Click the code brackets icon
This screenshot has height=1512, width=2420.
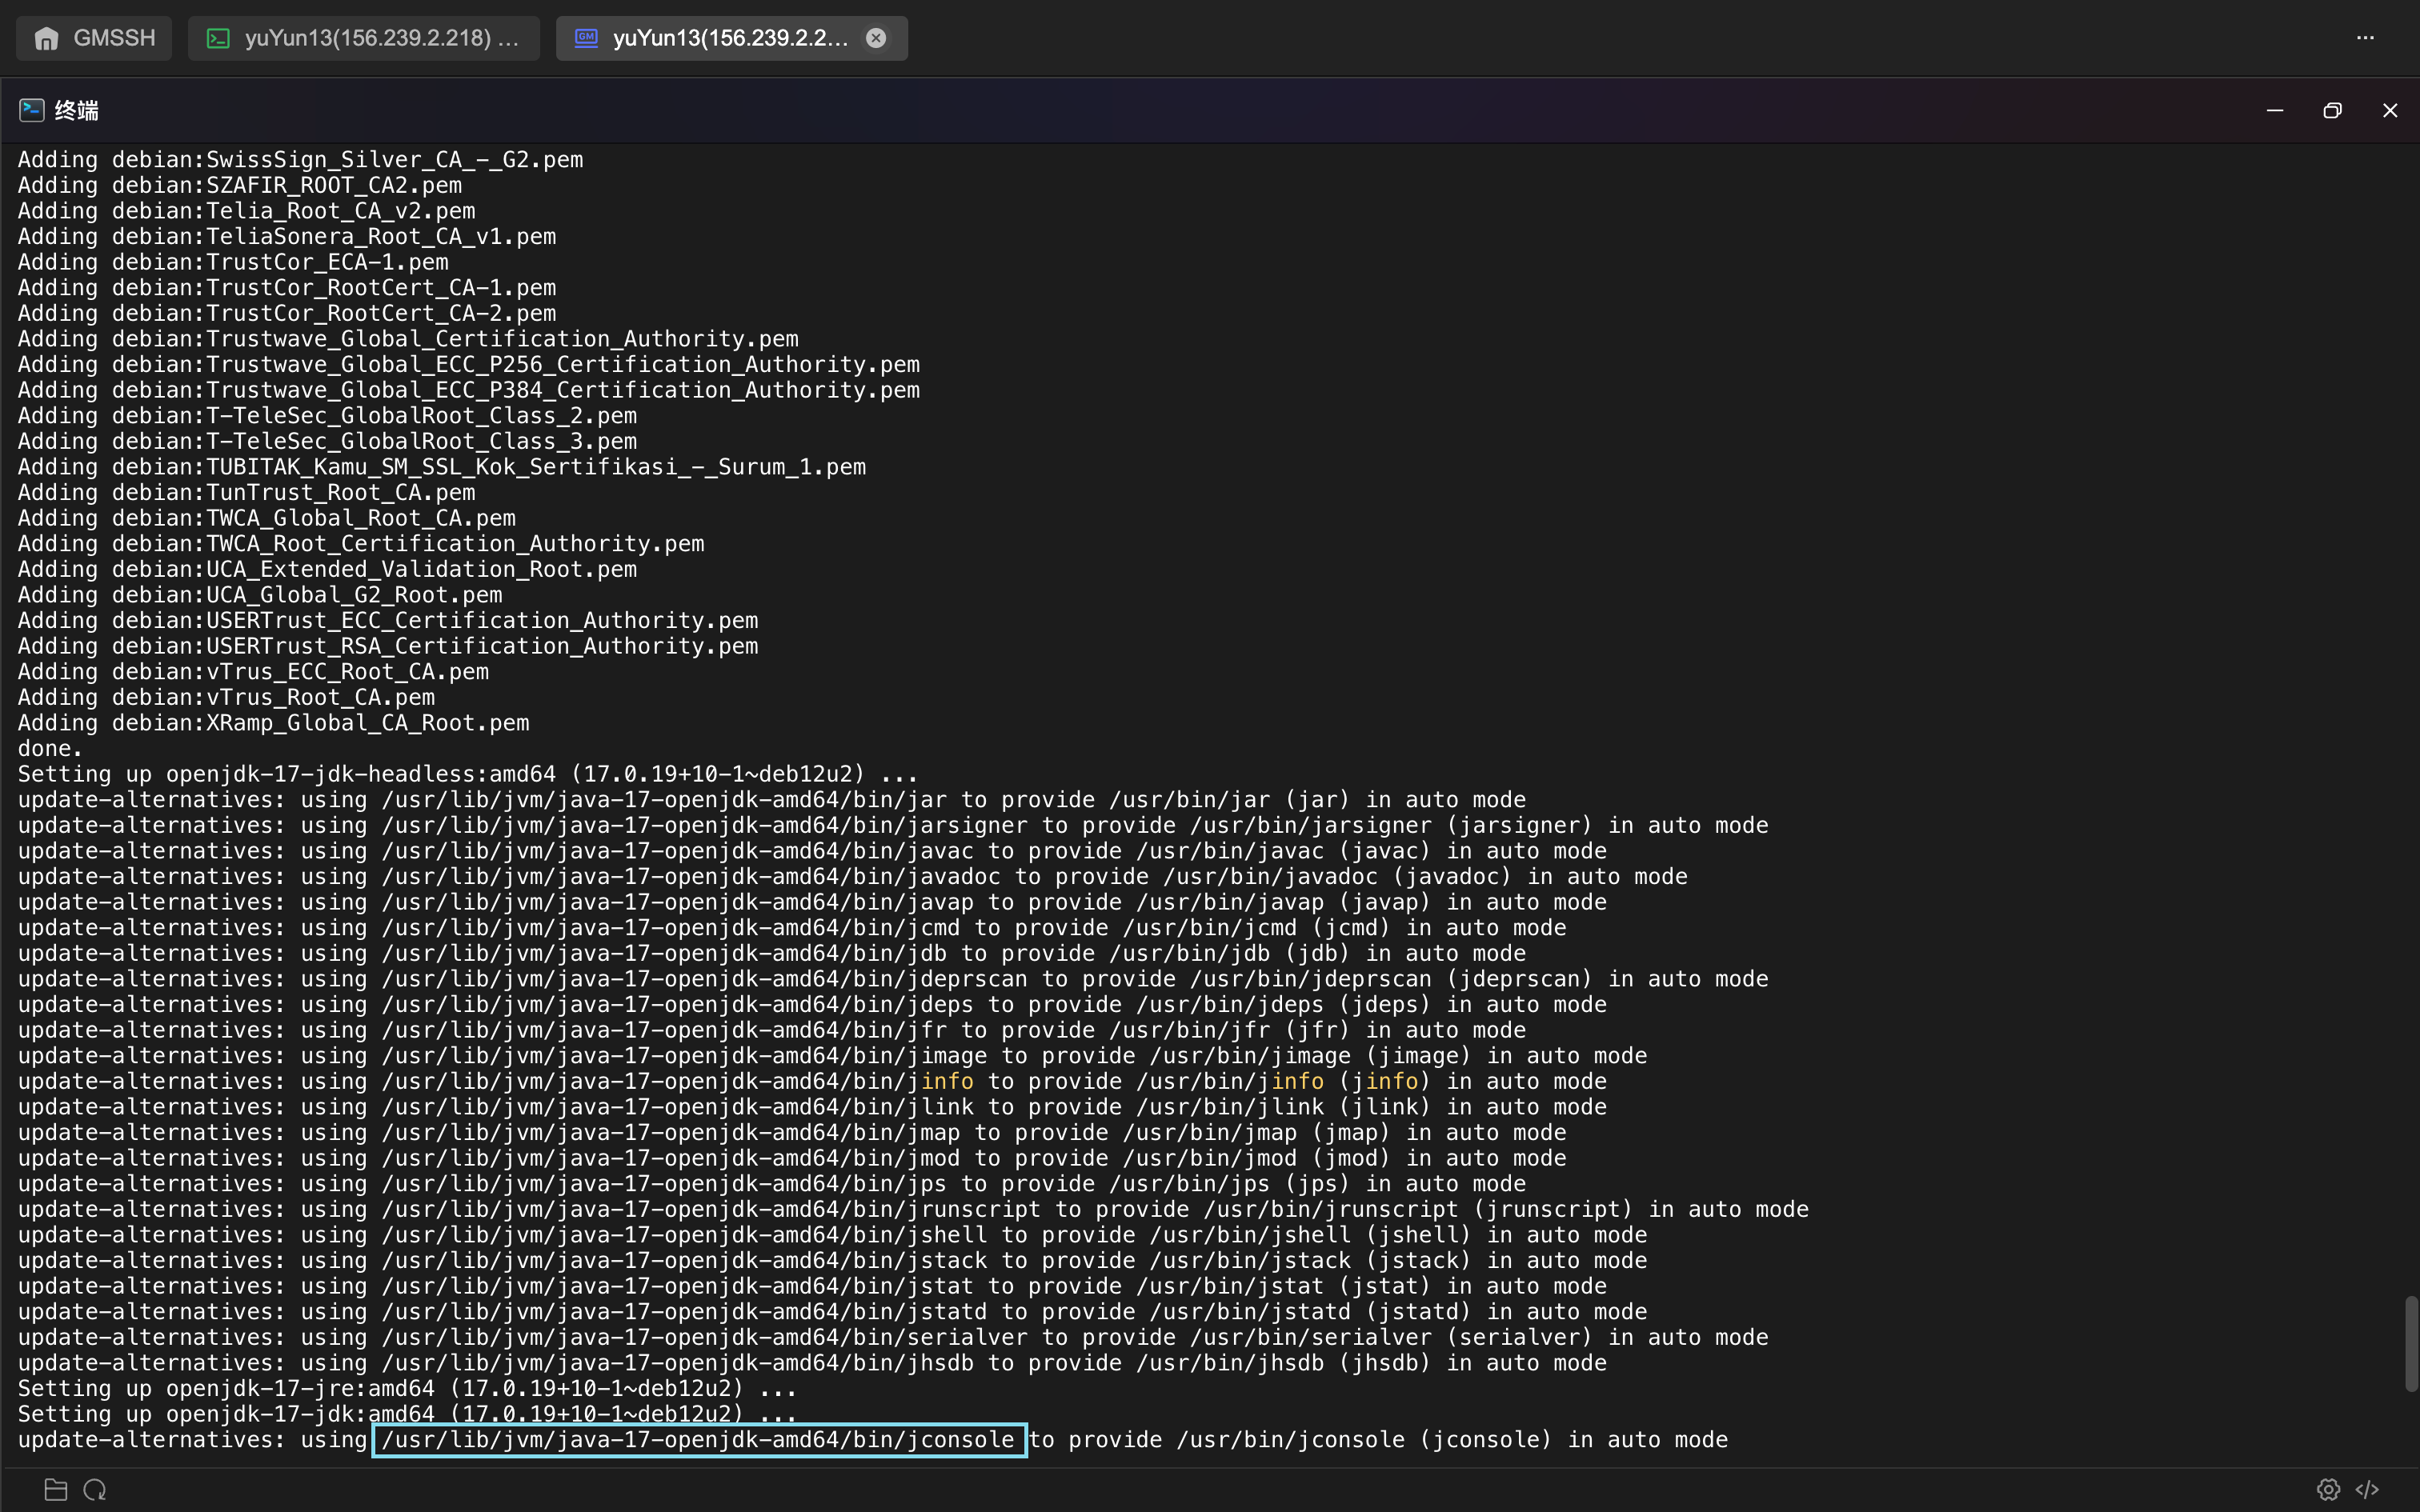click(2367, 1490)
